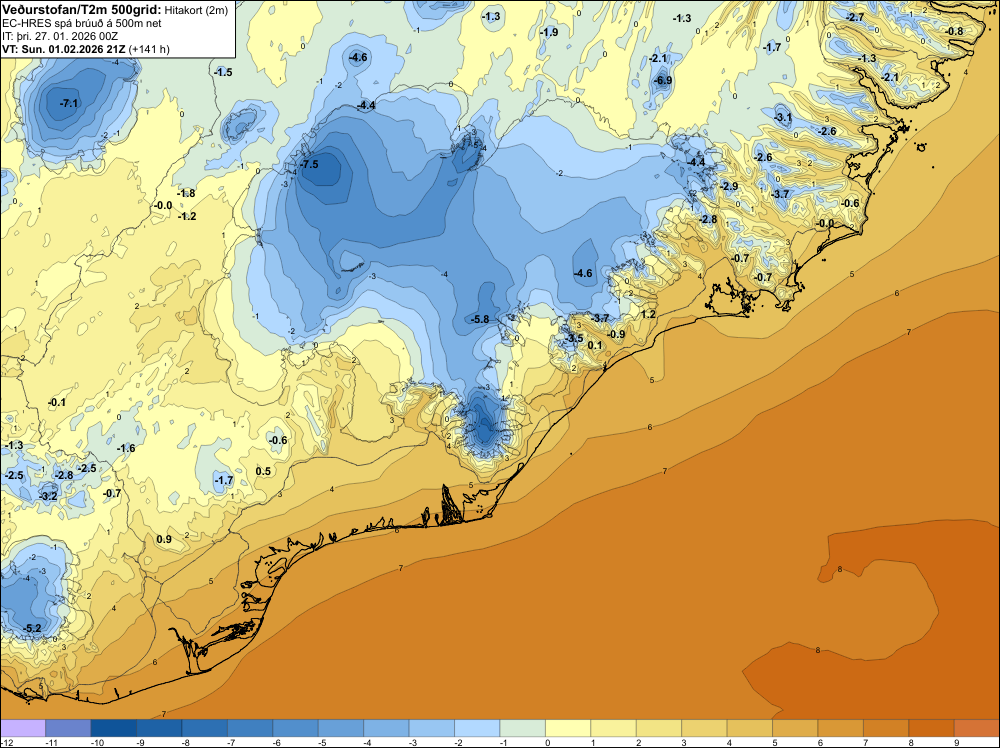Click the -0.8 temperature label

955,31
